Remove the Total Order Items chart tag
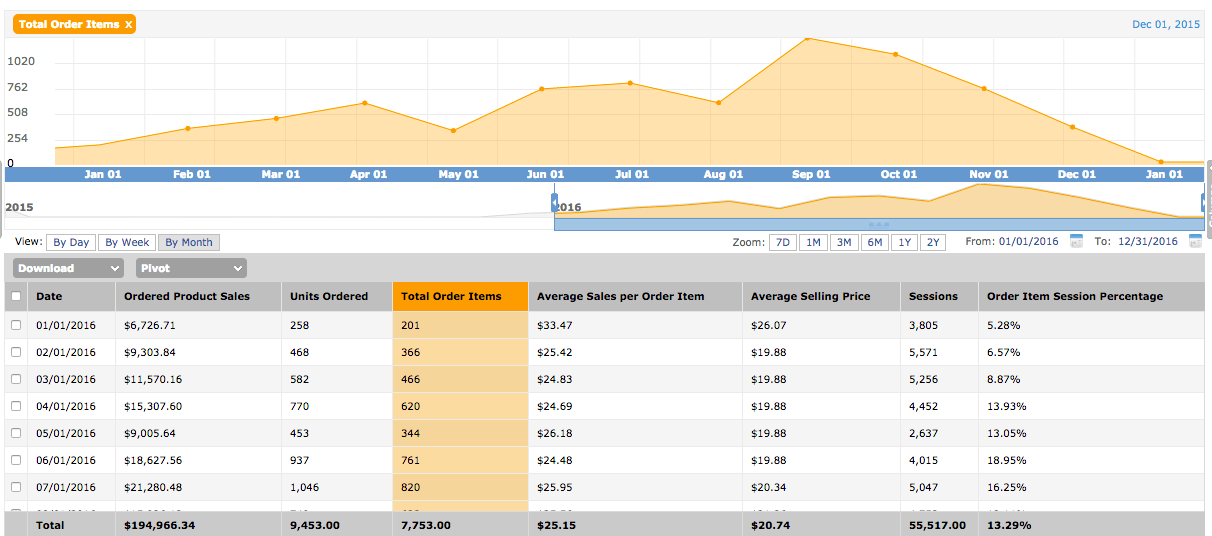 [x=128, y=24]
